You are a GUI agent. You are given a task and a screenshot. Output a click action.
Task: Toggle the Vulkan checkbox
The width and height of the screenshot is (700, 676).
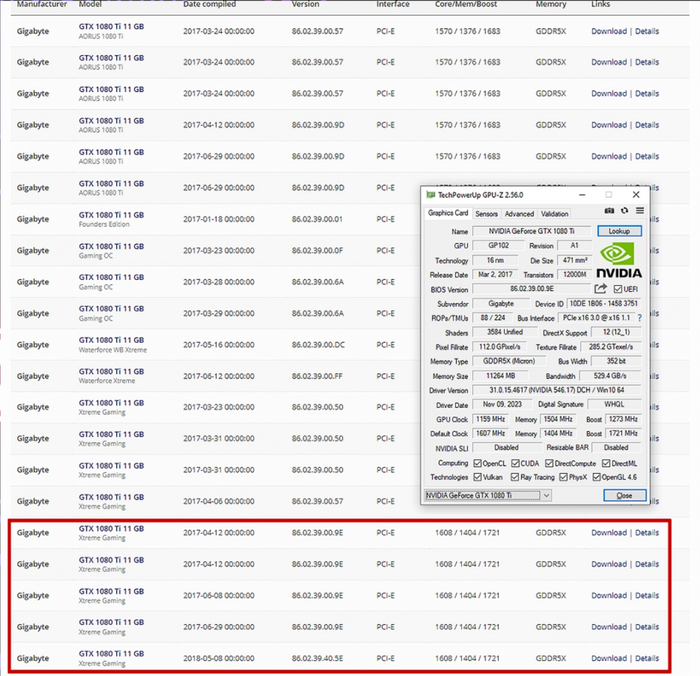[477, 477]
